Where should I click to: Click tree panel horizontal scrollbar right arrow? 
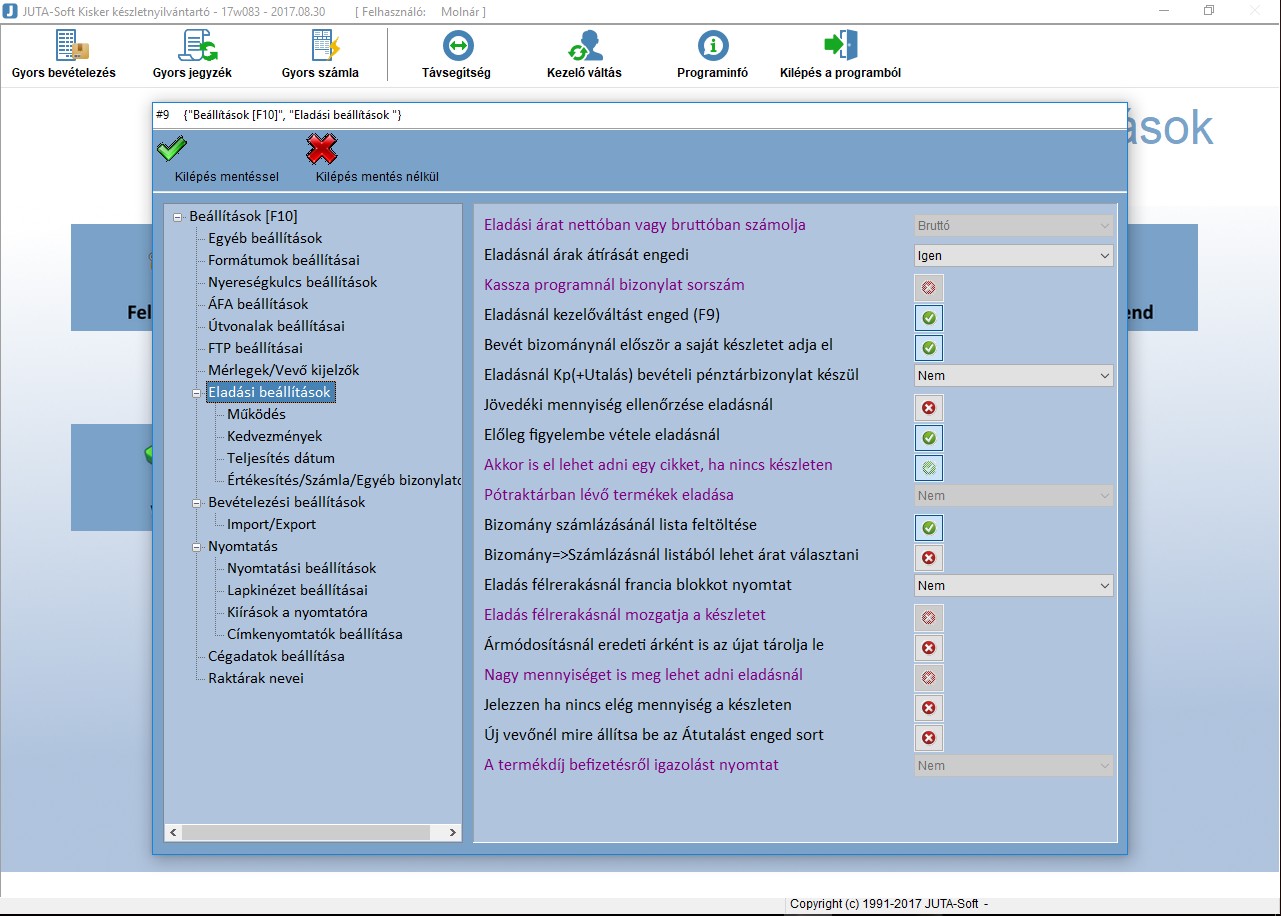[x=453, y=832]
